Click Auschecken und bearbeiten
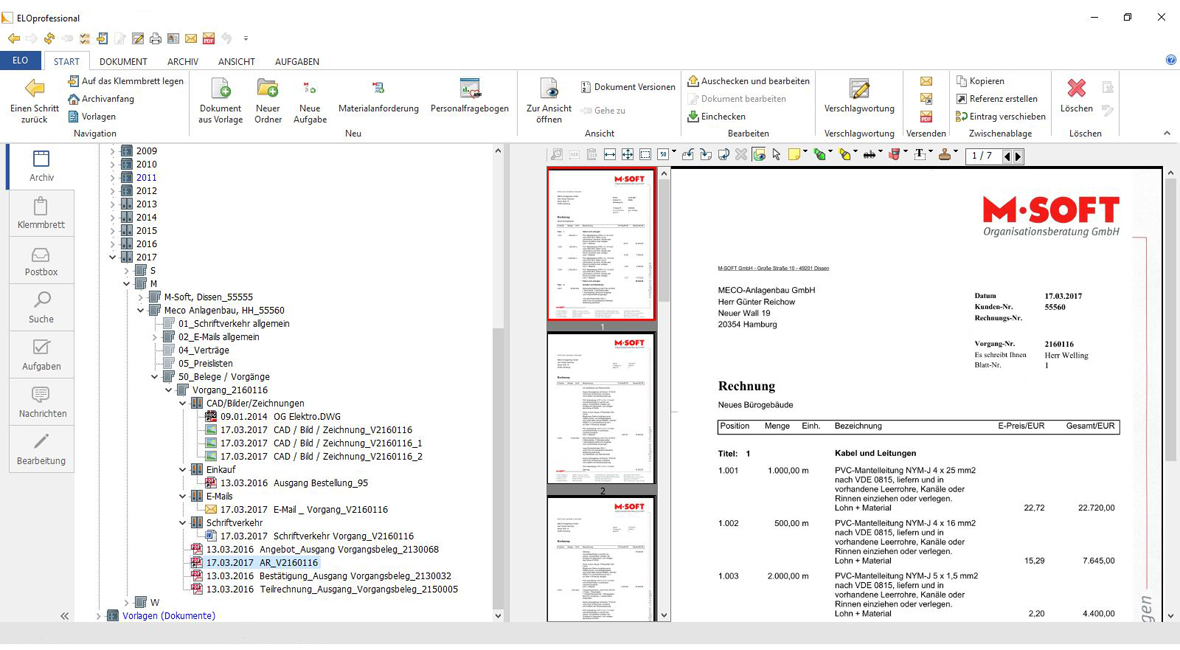1180x650 pixels. (x=748, y=81)
